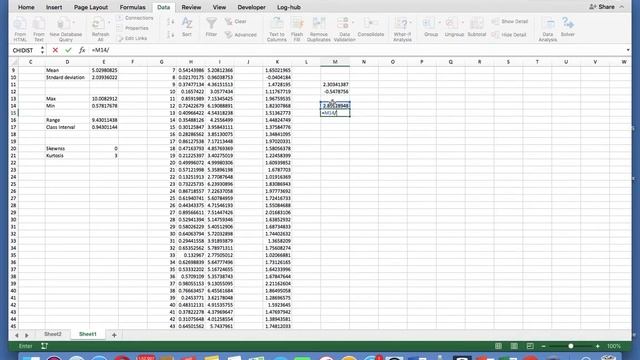
Task: Click Show Detail
Action: tap(510, 21)
